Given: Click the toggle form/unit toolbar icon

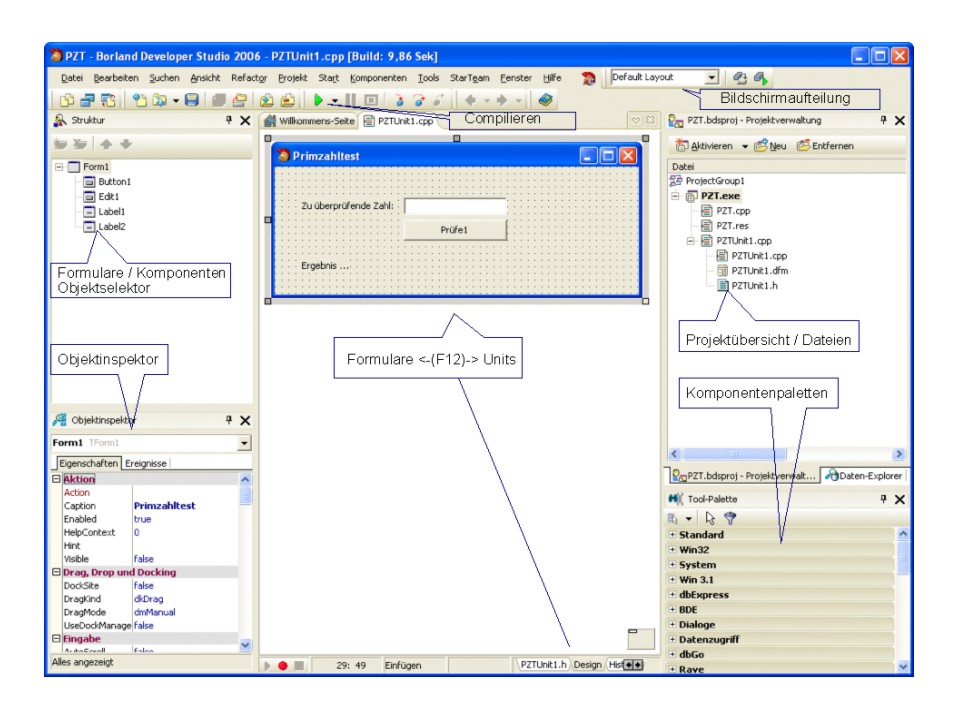Looking at the screenshot, I should pyautogui.click(x=108, y=100).
